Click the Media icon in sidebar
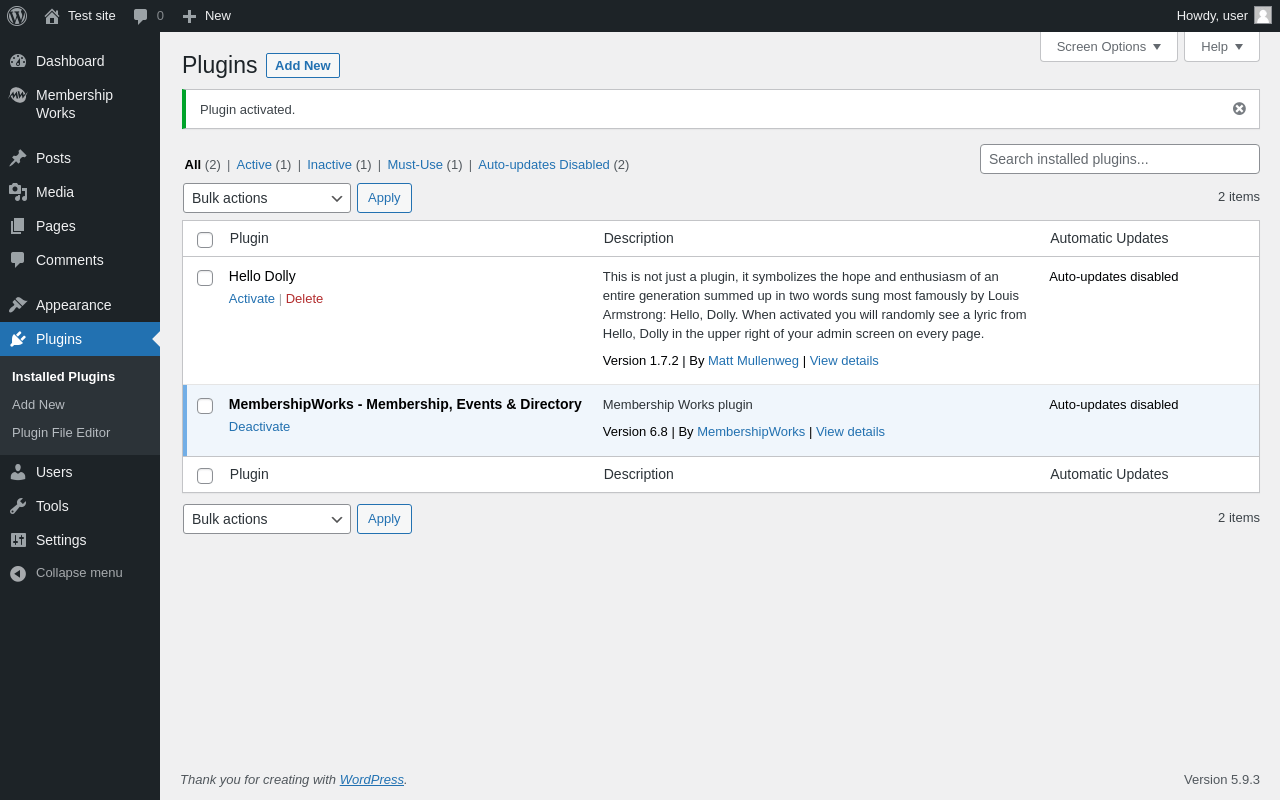 tap(18, 192)
